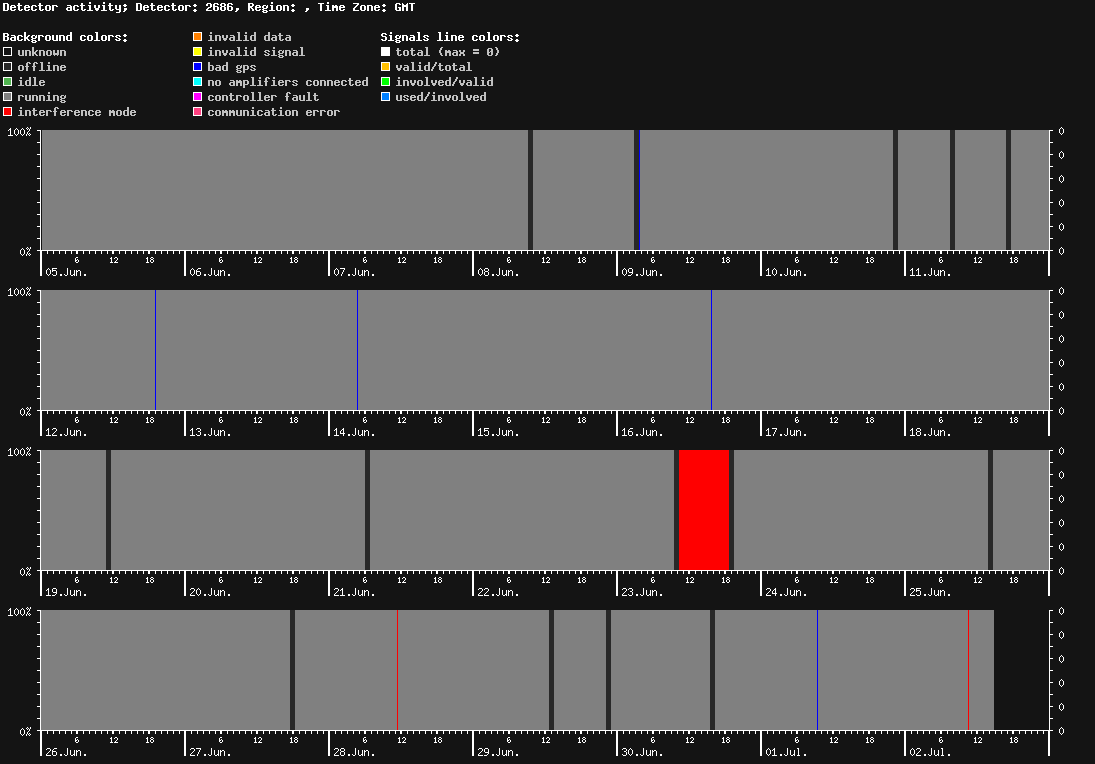Click the red interference block on 23.Jun.
Image resolution: width=1095 pixels, height=764 pixels.
point(704,510)
